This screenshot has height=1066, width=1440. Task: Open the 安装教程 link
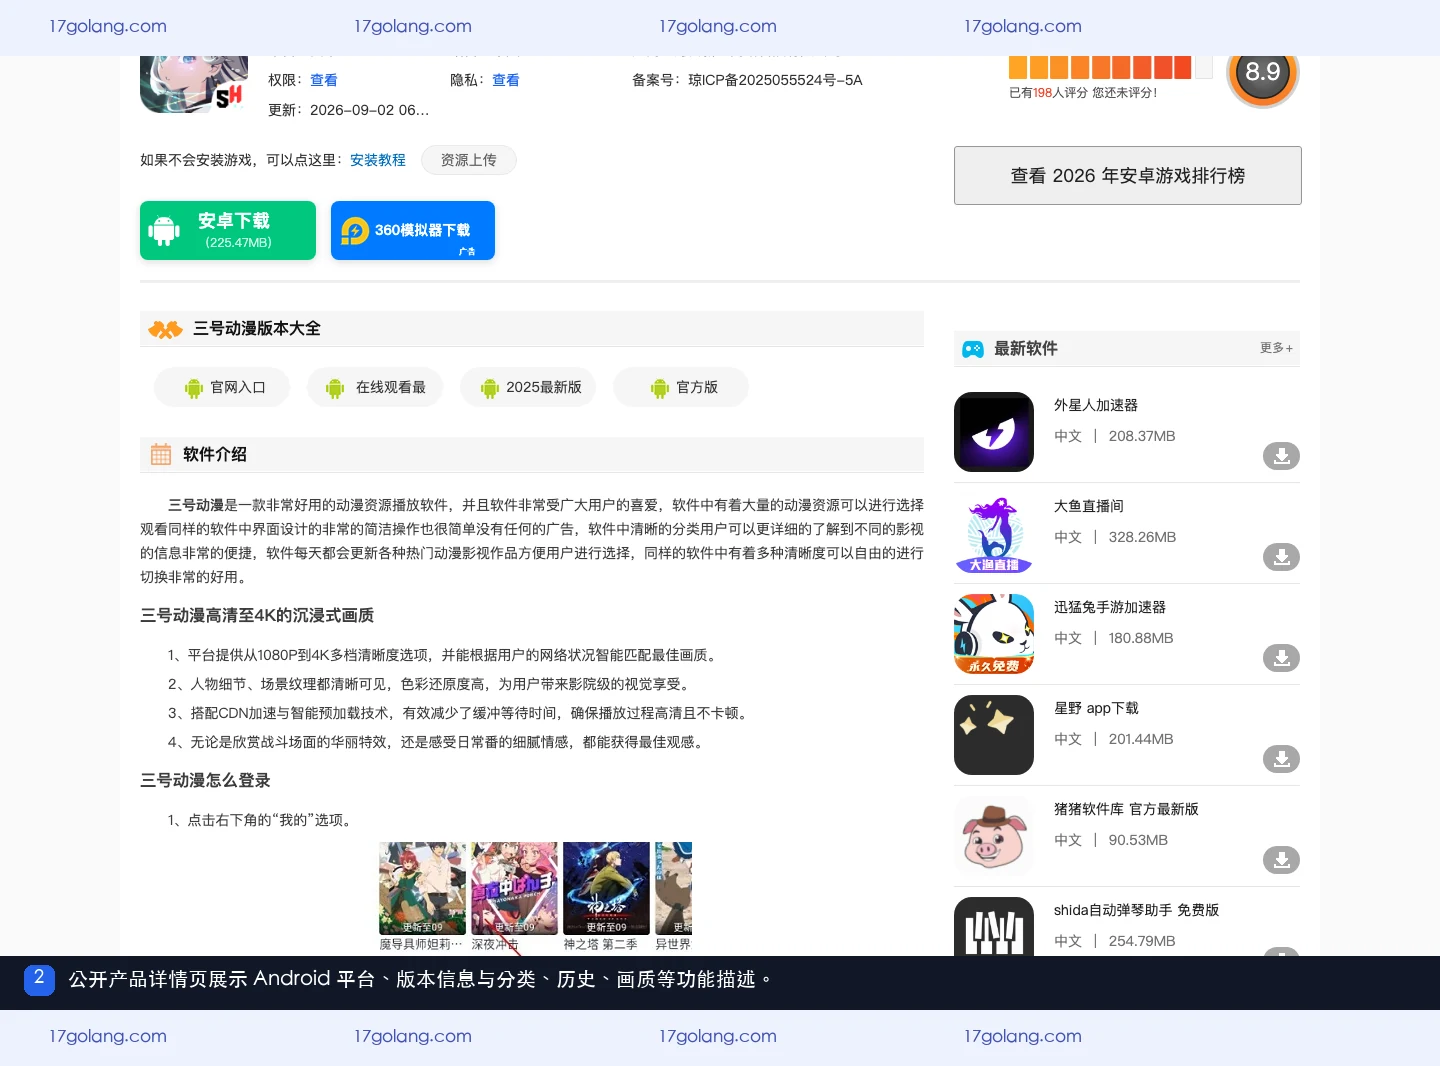[378, 160]
